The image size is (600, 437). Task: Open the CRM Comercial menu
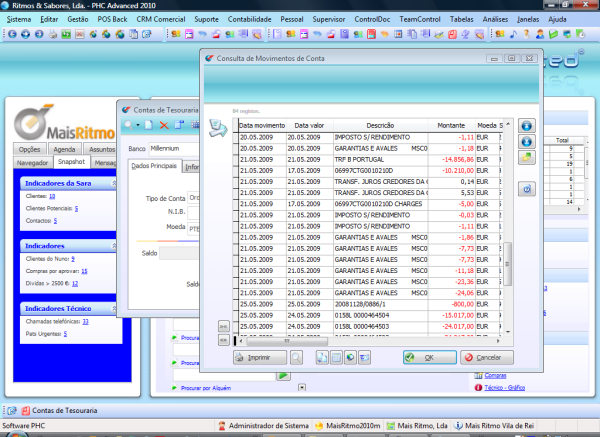coord(161,19)
